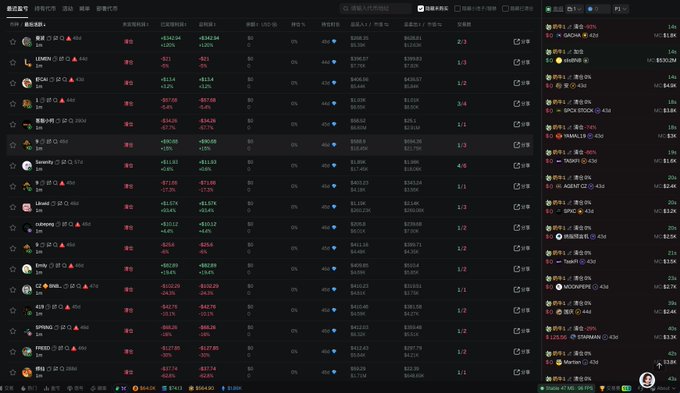Viewport: 680px width, 393px height.
Task: Uncheck the checked 隐藏未购买 filter checkbox
Action: coord(420,8)
